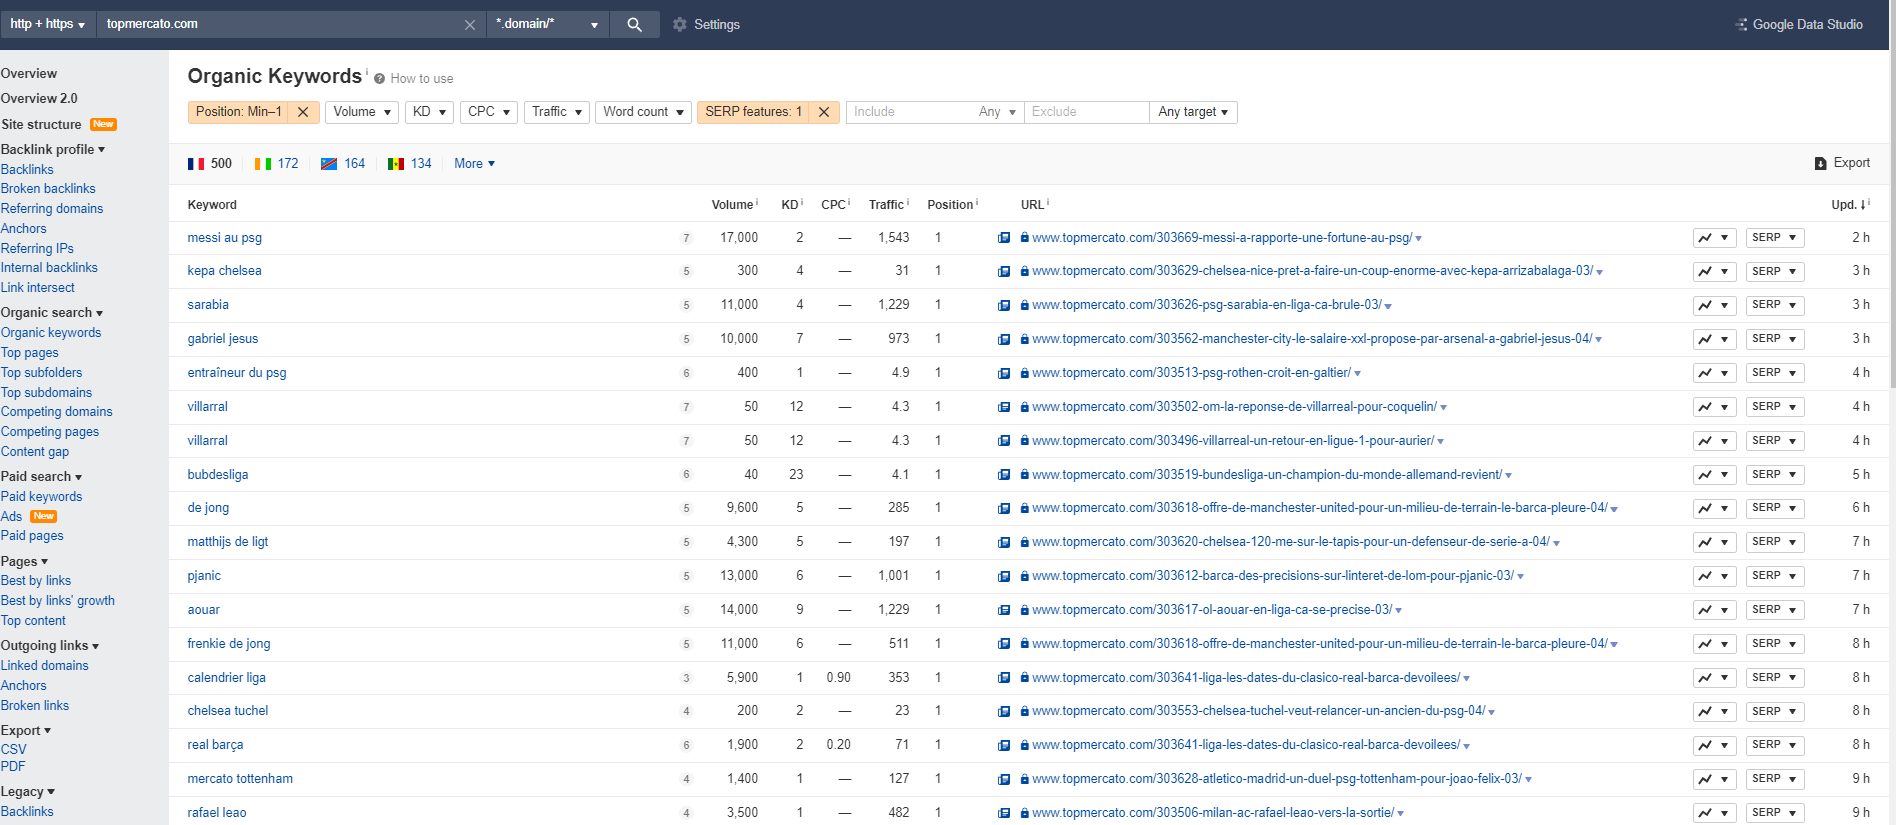Click the Include keywords input field
The height and width of the screenshot is (825, 1896).
point(908,112)
